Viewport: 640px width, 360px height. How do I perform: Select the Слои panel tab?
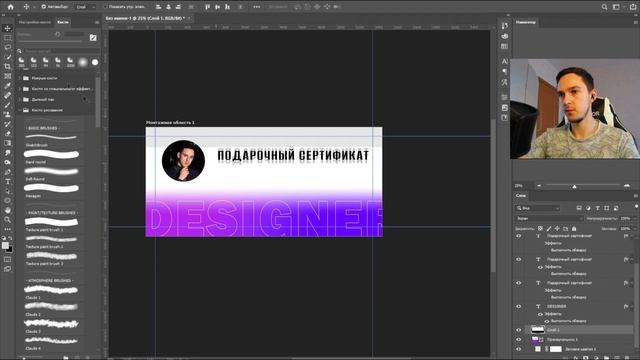click(521, 196)
